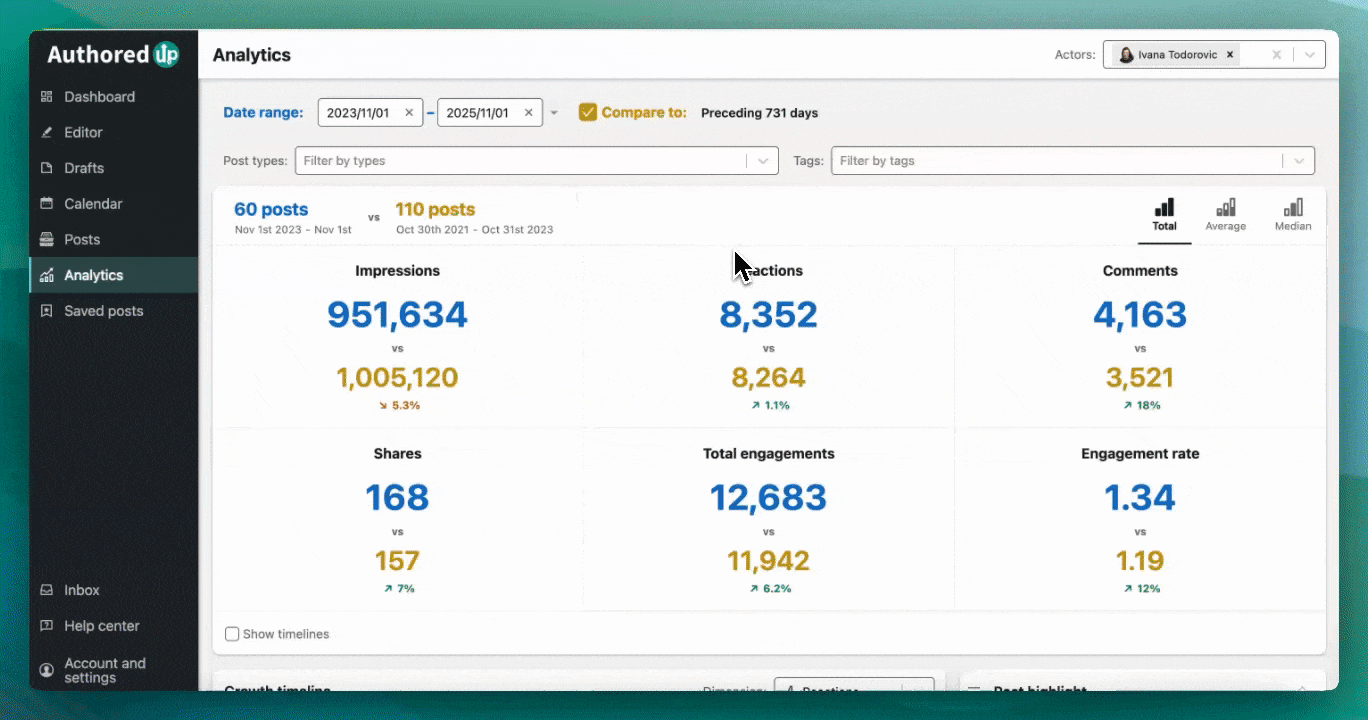Expand the Actors dropdown arrow
The height and width of the screenshot is (720, 1368).
[1309, 55]
